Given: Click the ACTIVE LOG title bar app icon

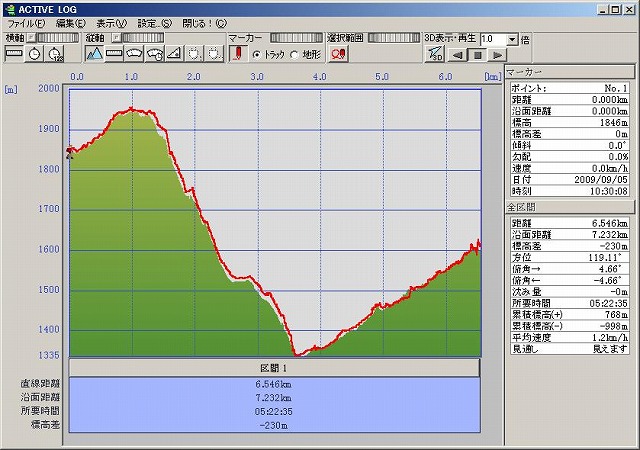Looking at the screenshot, I should [10, 9].
